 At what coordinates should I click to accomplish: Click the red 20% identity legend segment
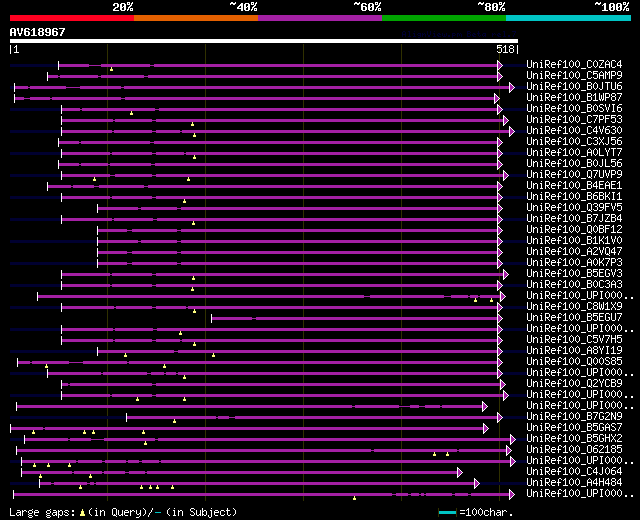click(x=72, y=18)
